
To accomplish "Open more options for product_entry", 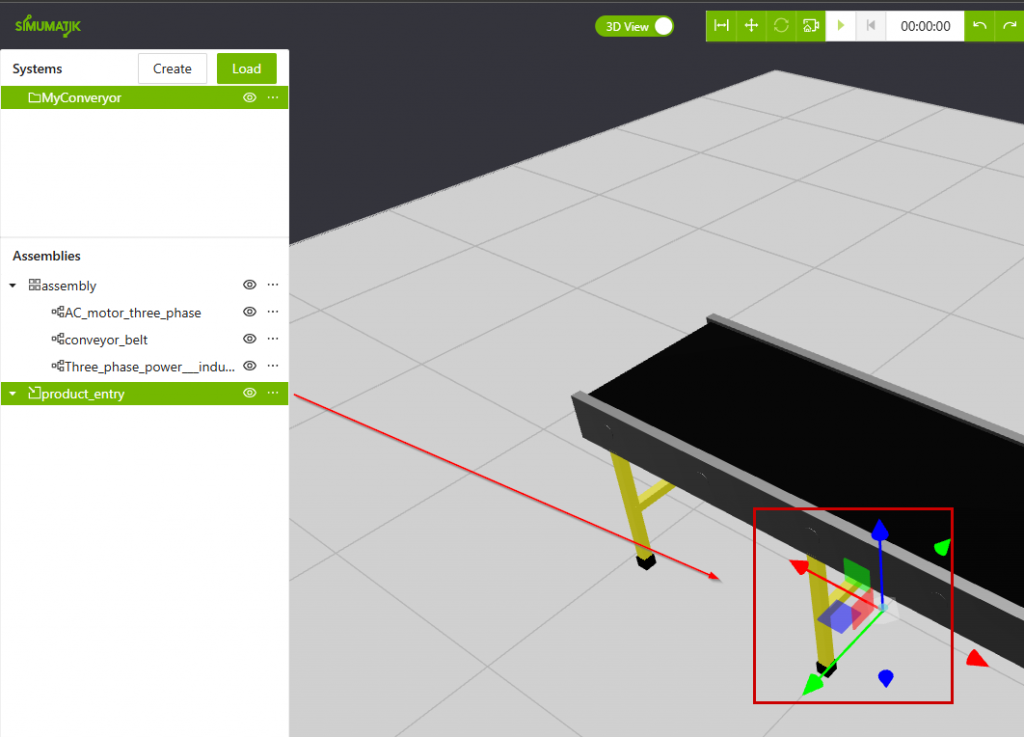I will pyautogui.click(x=273, y=393).
